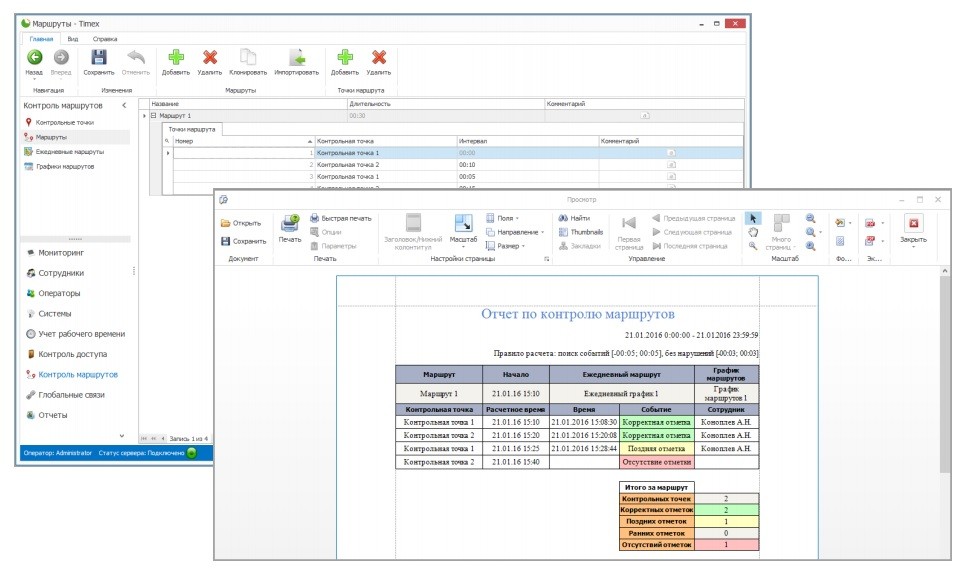Save changes with the Сохранить floppy icon in Timex
The width and height of the screenshot is (964, 574).
[x=98, y=58]
